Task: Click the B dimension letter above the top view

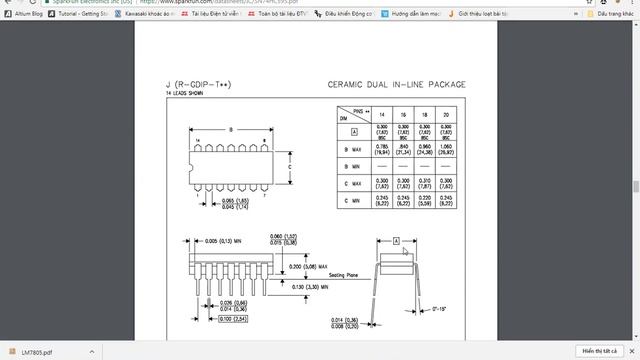Action: pyautogui.click(x=231, y=130)
